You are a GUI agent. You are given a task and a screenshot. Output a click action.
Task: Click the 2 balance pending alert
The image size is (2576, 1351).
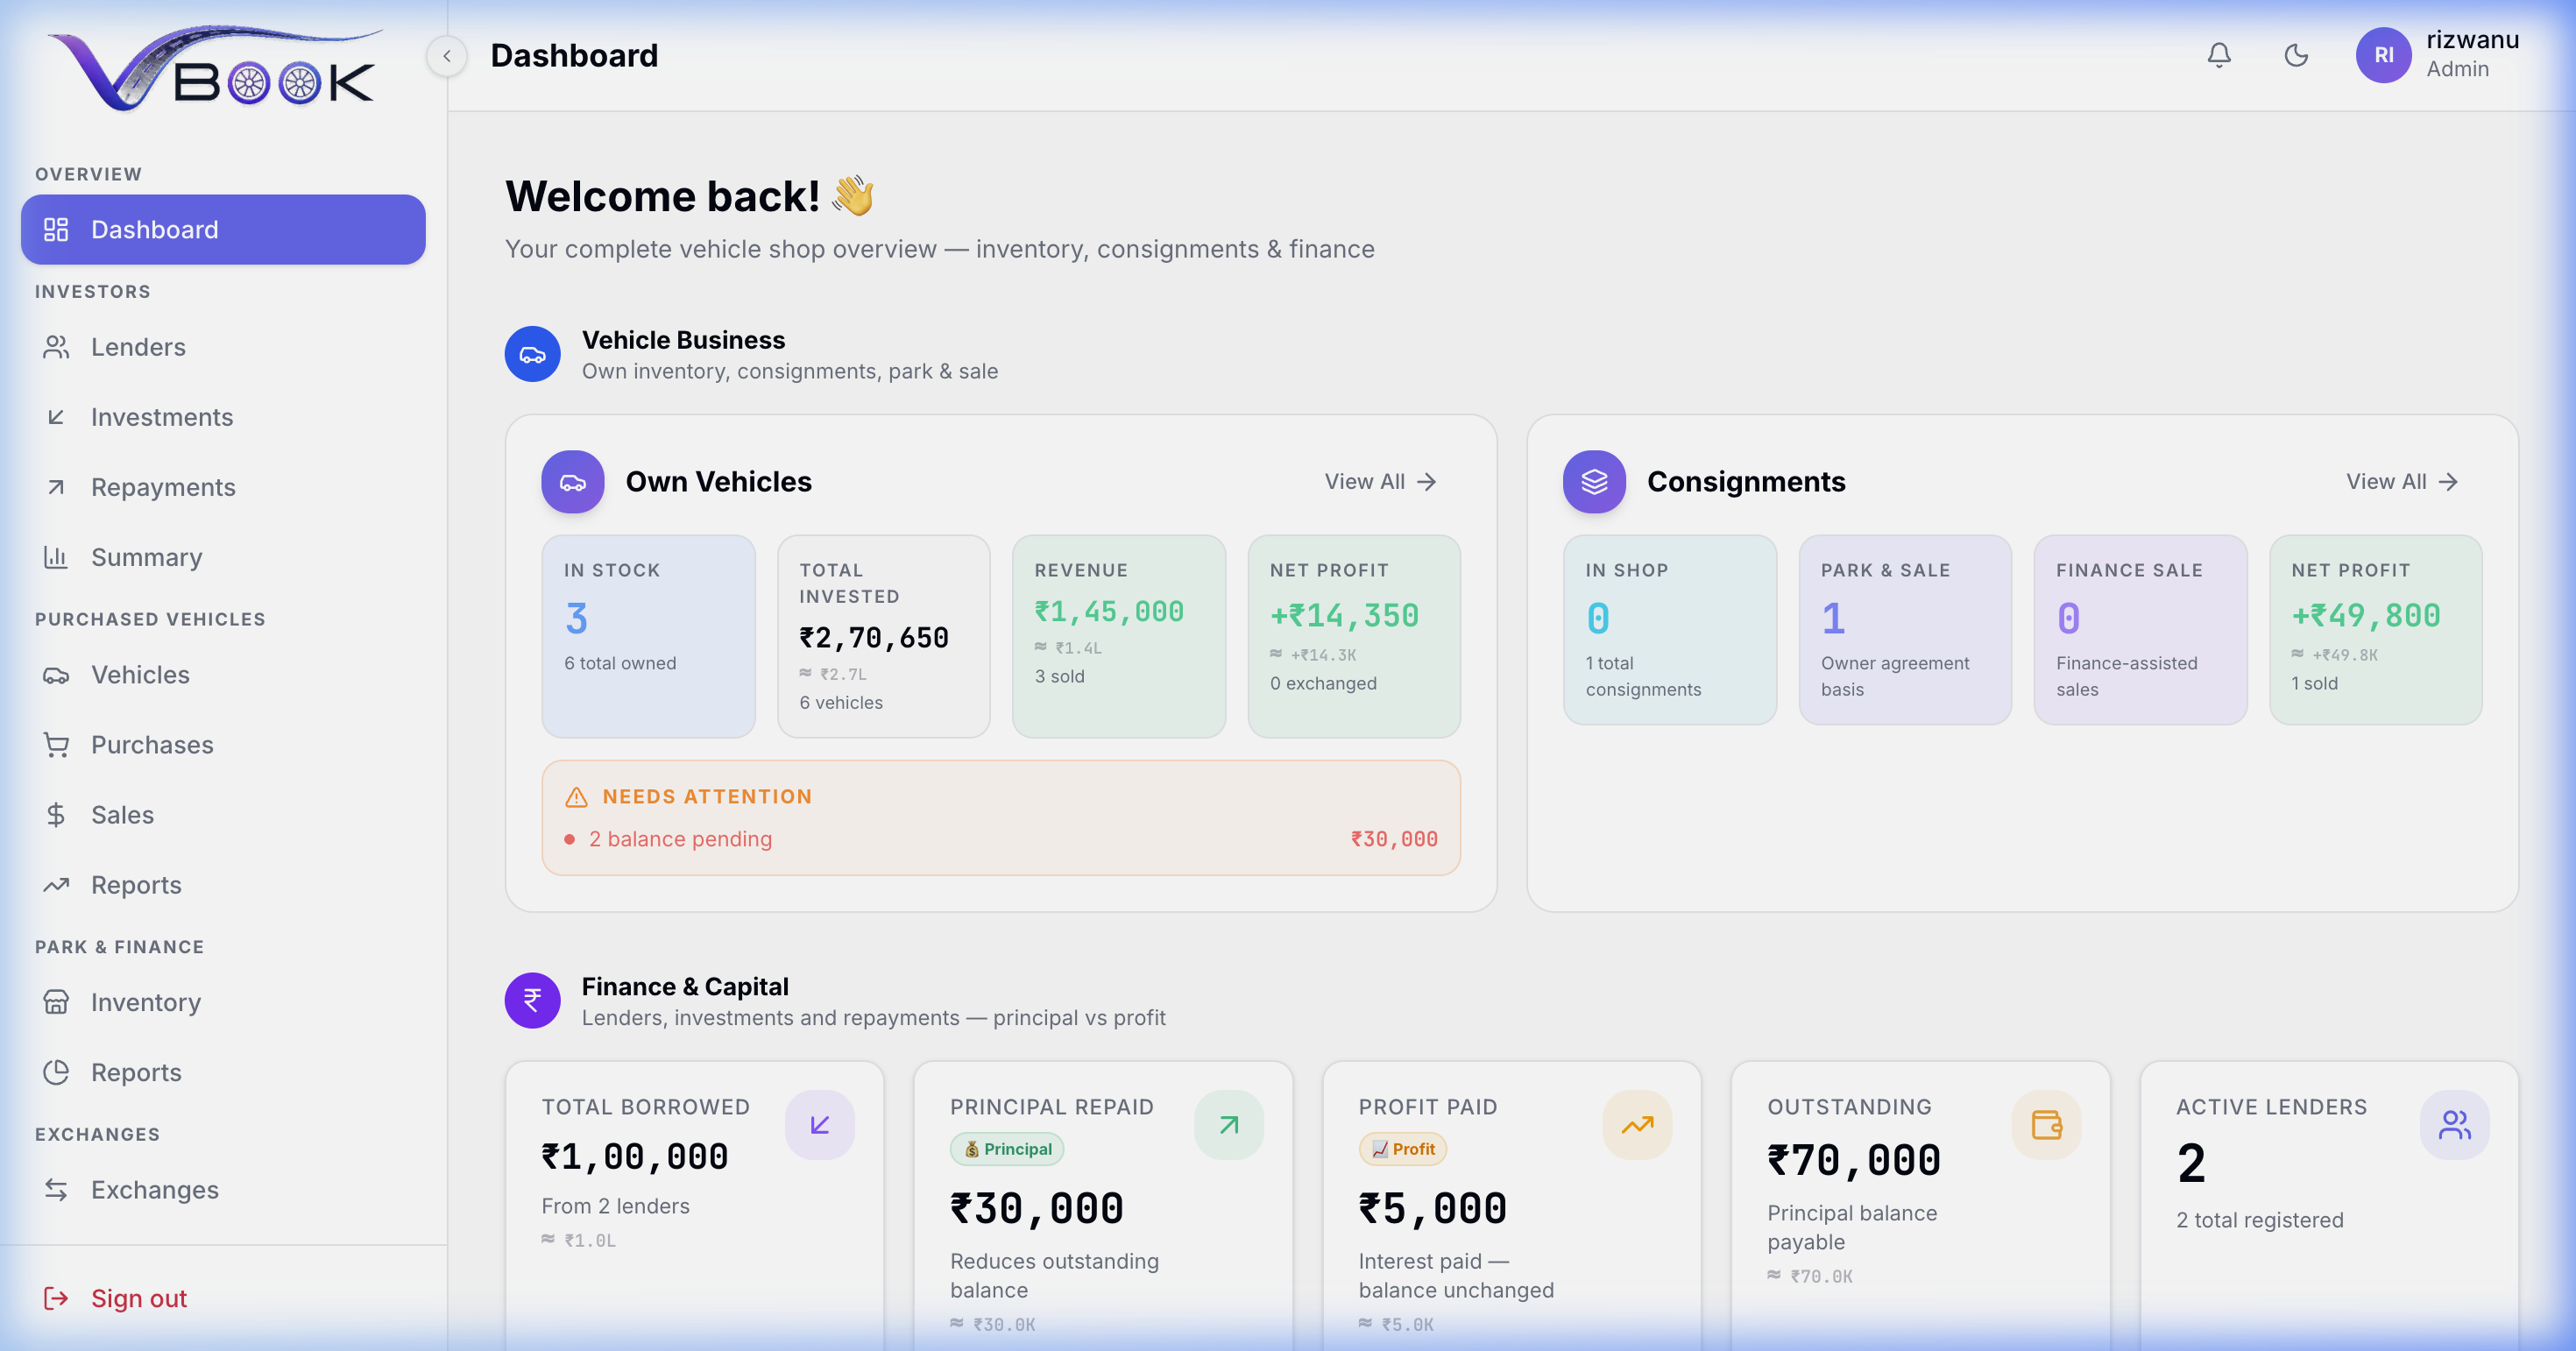tap(1001, 839)
